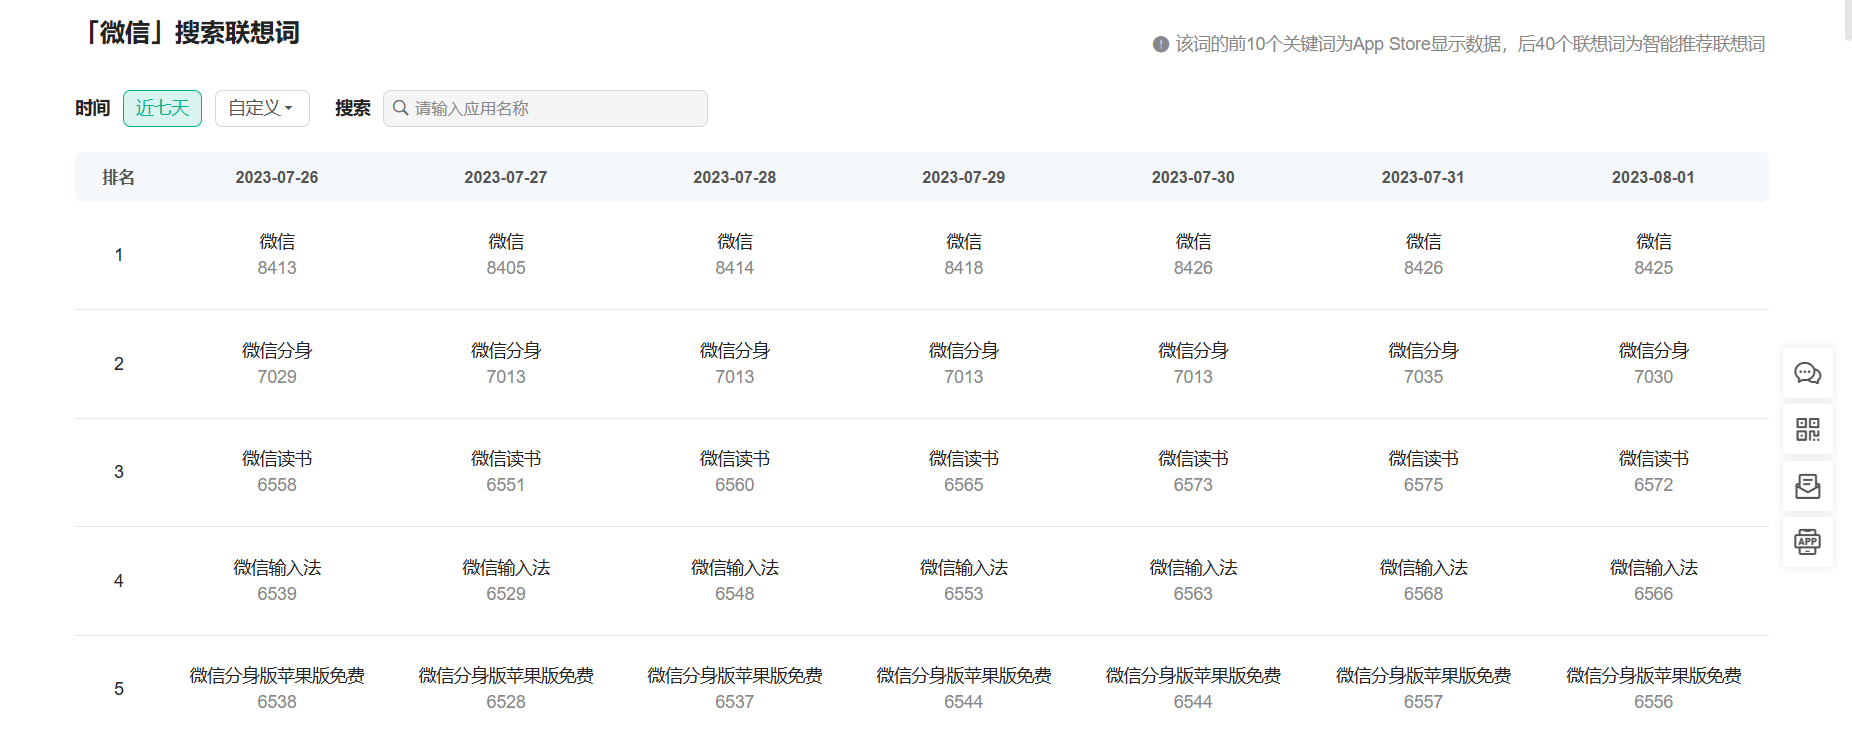Click the value 7030
Screen dimensions: 1852x740
click(1653, 377)
